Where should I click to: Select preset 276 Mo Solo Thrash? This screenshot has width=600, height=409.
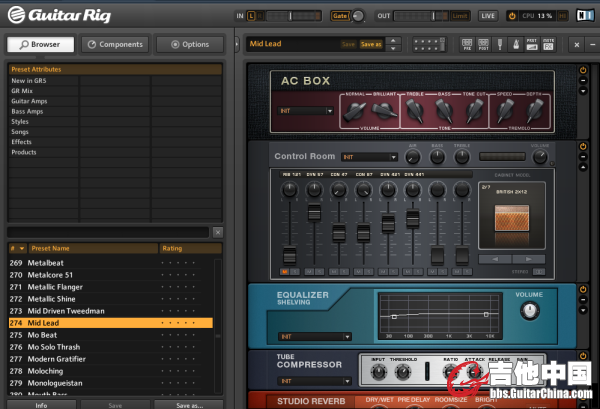[111, 347]
